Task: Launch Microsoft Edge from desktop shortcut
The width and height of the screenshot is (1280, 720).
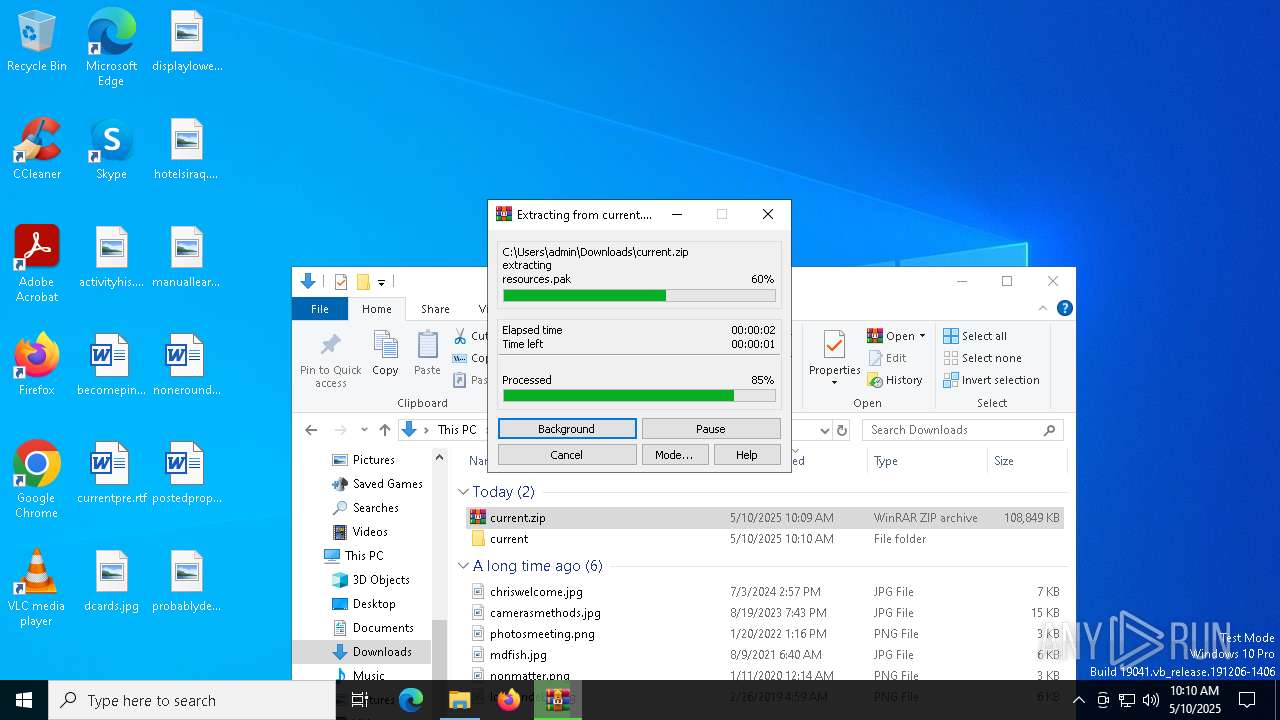Action: click(111, 48)
